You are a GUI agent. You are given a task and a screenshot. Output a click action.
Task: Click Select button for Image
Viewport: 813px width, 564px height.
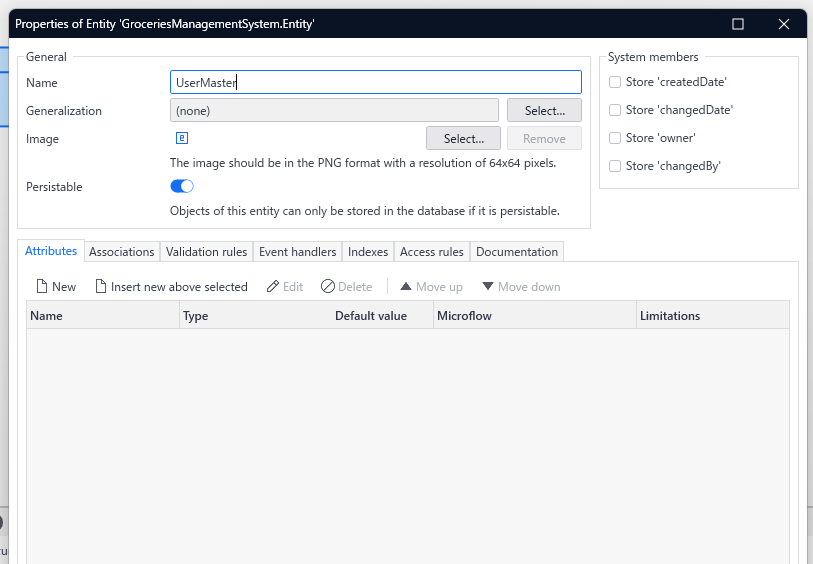tap(464, 138)
